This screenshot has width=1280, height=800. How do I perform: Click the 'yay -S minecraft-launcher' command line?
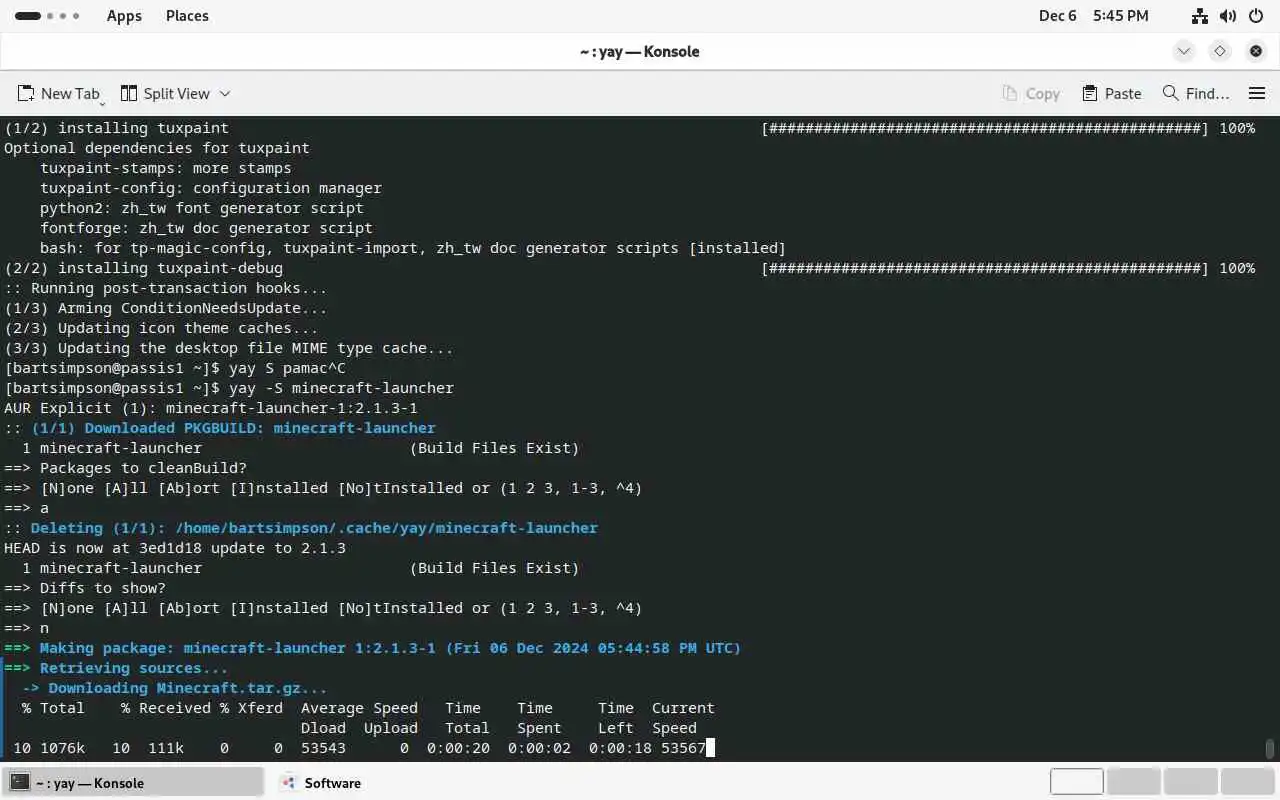tap(229, 388)
